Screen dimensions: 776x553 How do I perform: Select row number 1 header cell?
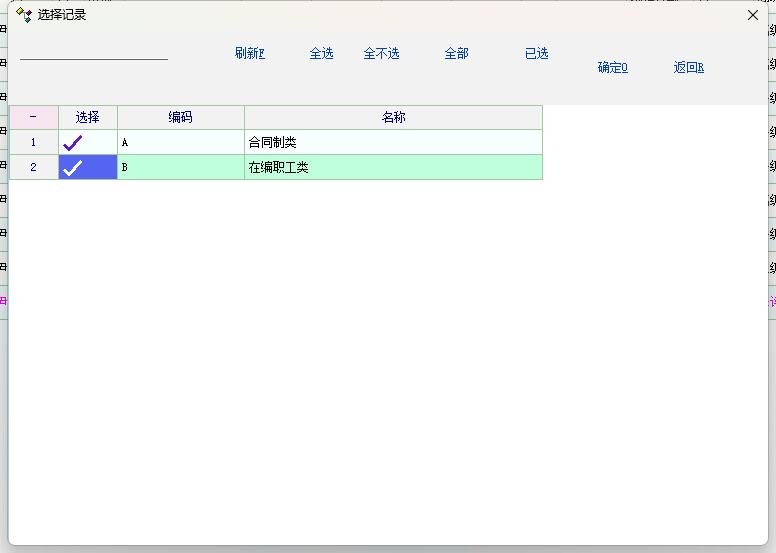(x=33, y=143)
